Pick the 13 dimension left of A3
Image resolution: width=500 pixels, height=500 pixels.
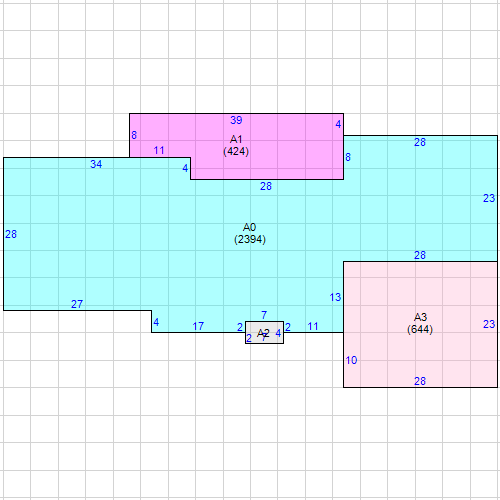pos(335,297)
